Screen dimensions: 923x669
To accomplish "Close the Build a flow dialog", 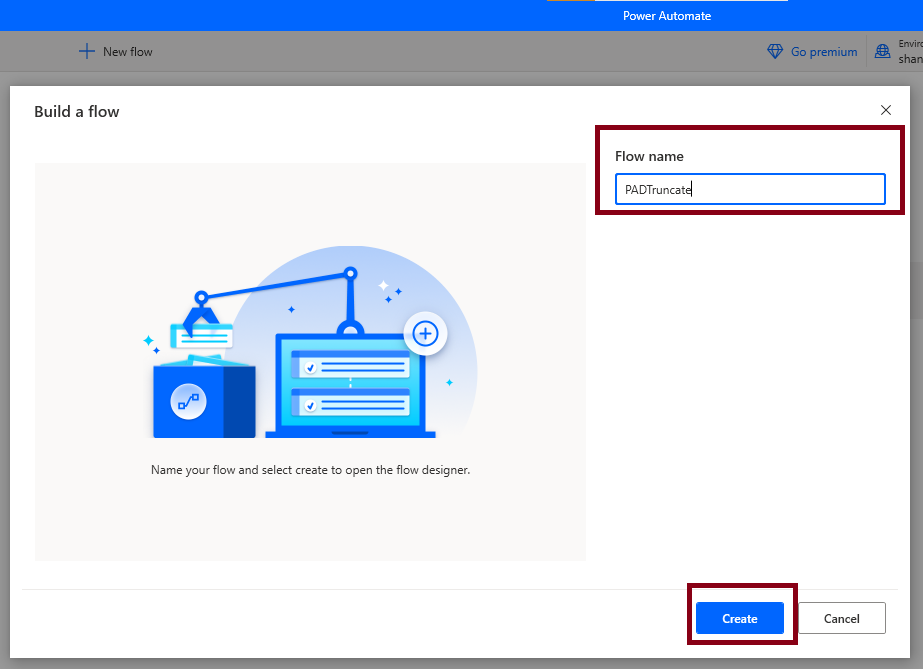I will 886,110.
